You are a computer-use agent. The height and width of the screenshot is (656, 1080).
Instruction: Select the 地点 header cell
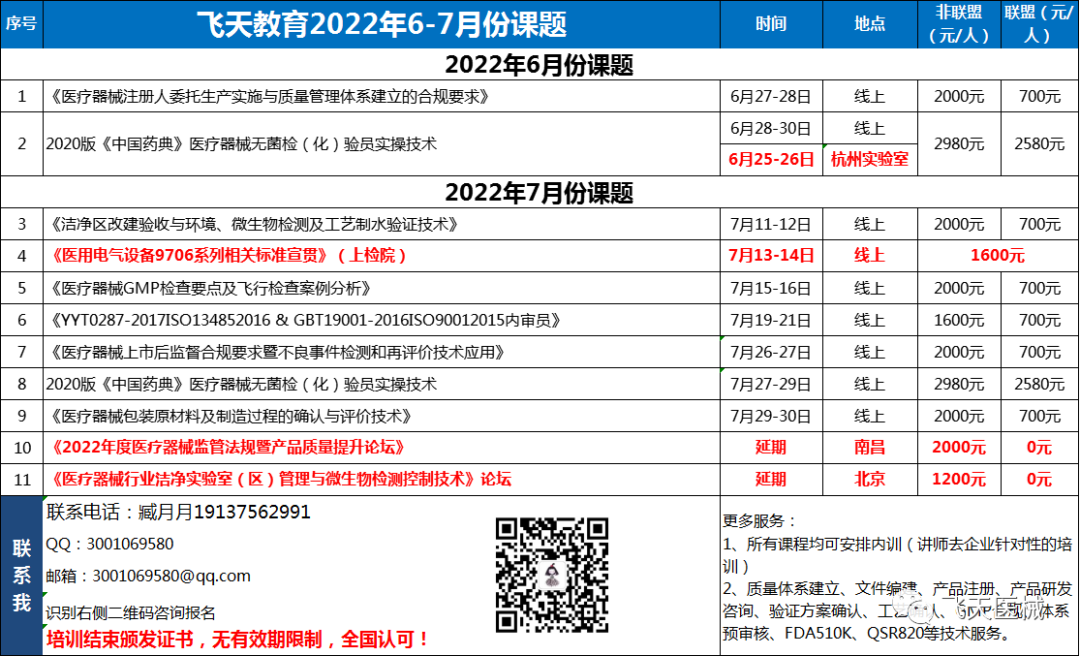[x=870, y=25]
